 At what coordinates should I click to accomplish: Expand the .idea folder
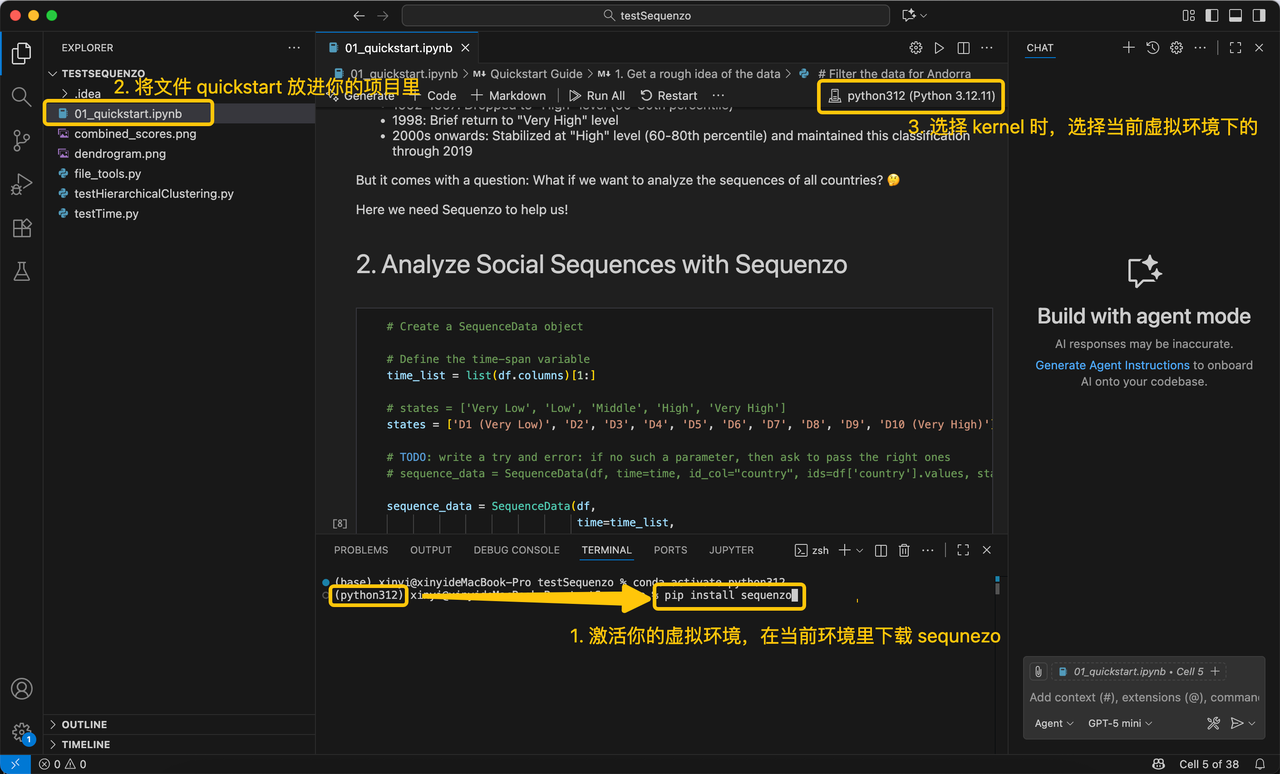click(x=87, y=94)
